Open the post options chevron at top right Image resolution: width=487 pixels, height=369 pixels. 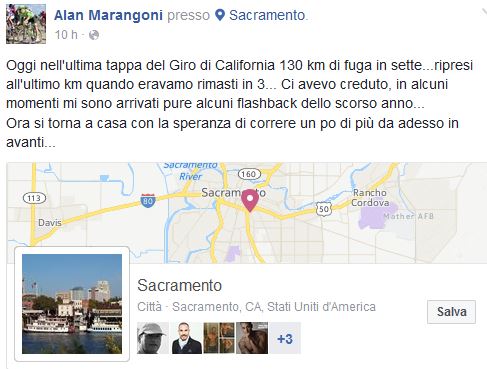[x=484, y=13]
